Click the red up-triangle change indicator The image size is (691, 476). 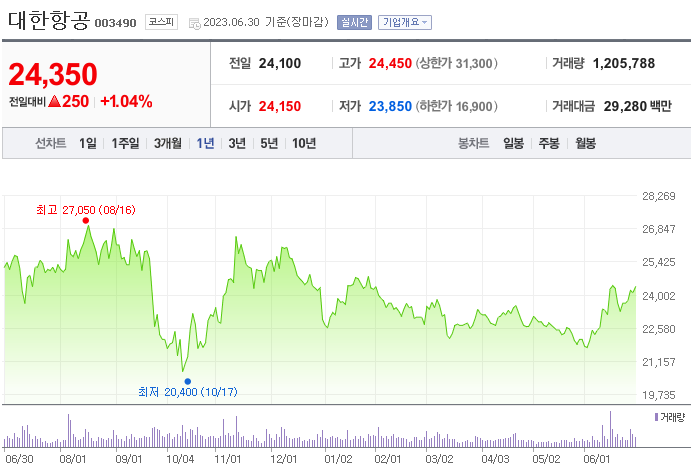(x=54, y=101)
